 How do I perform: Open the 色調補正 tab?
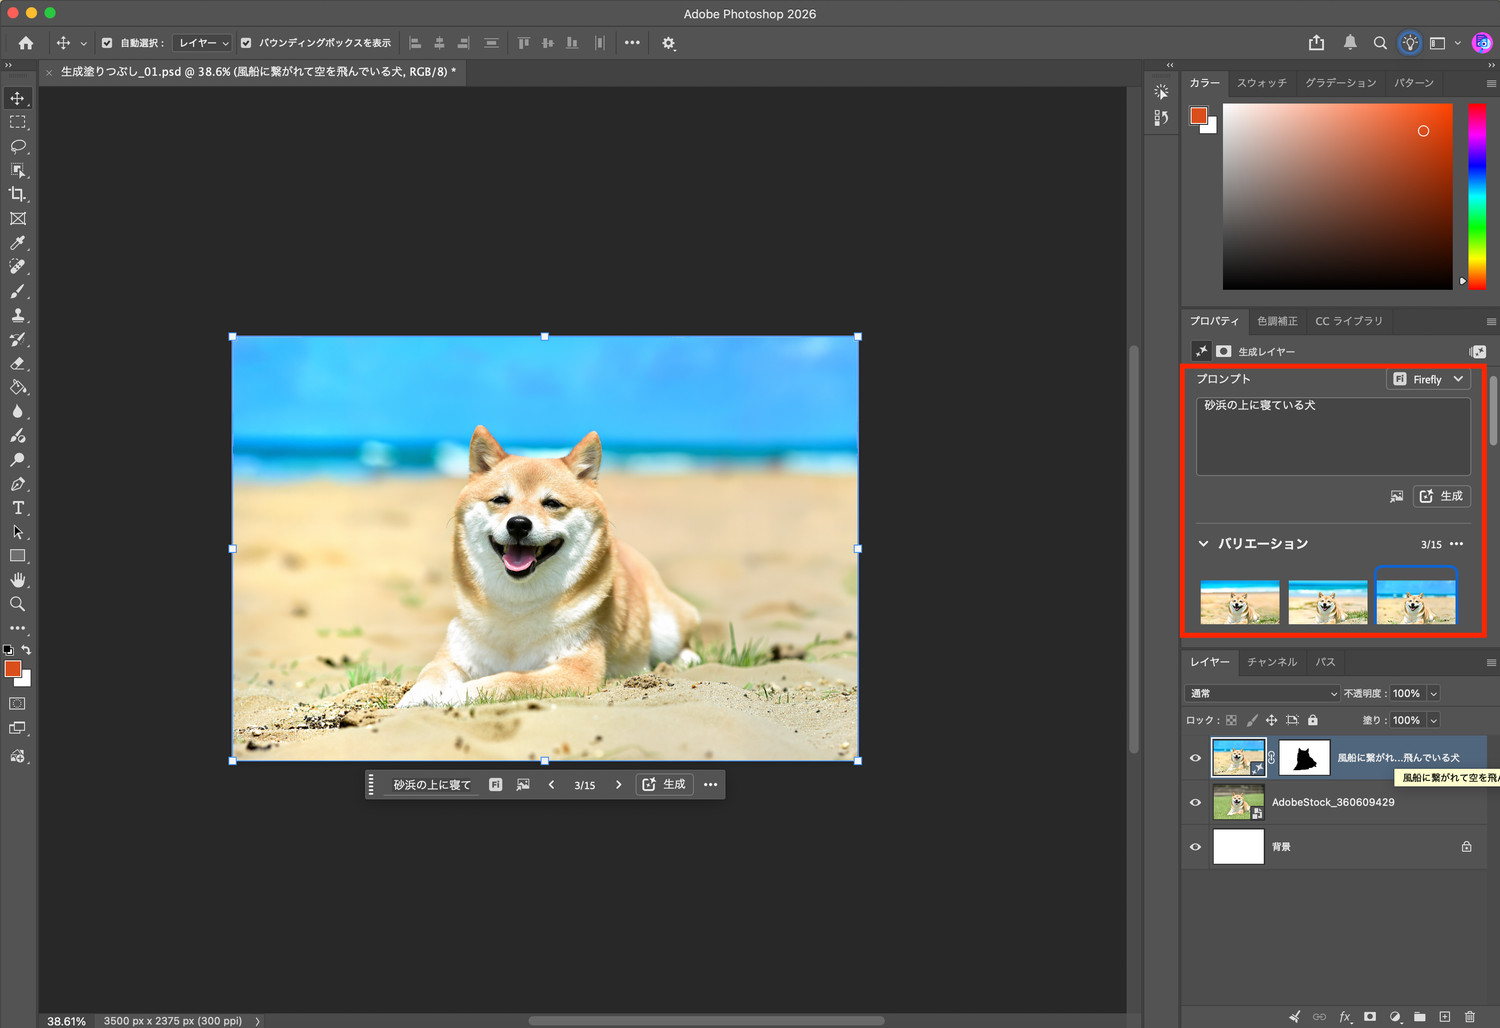click(1277, 321)
